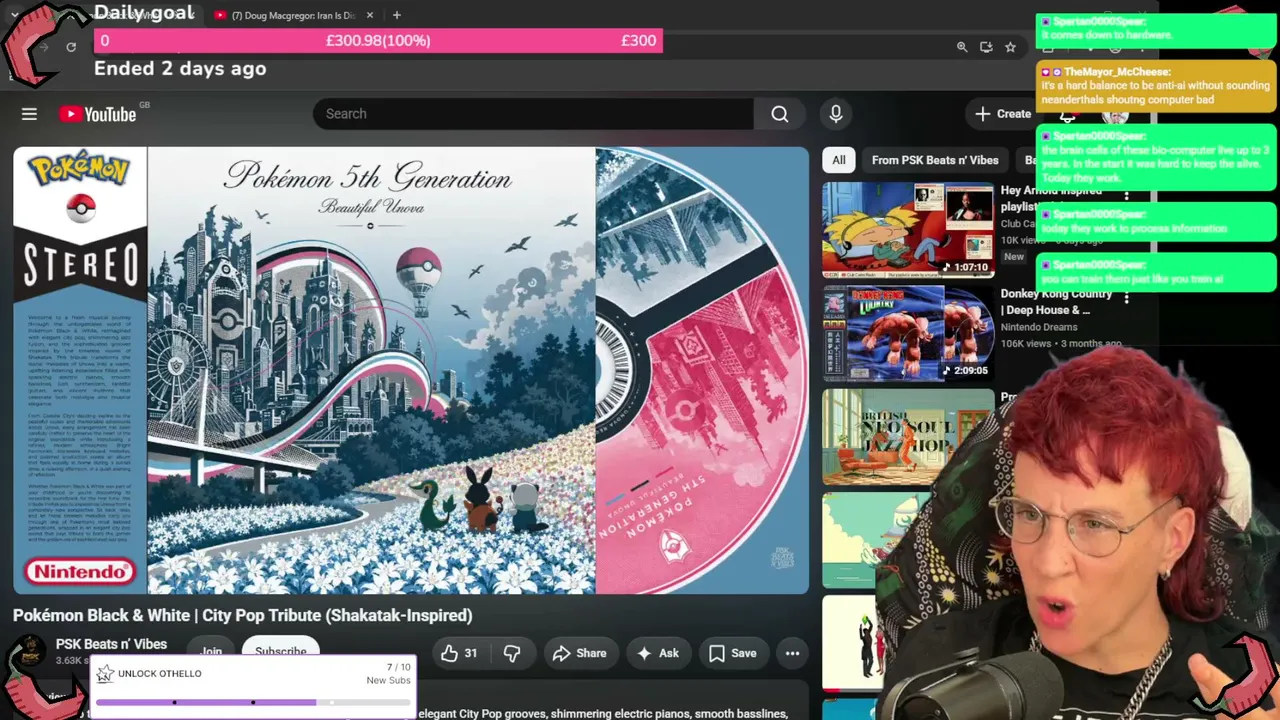Dislike the video with thumbs down
The image size is (1280, 720).
(x=512, y=653)
